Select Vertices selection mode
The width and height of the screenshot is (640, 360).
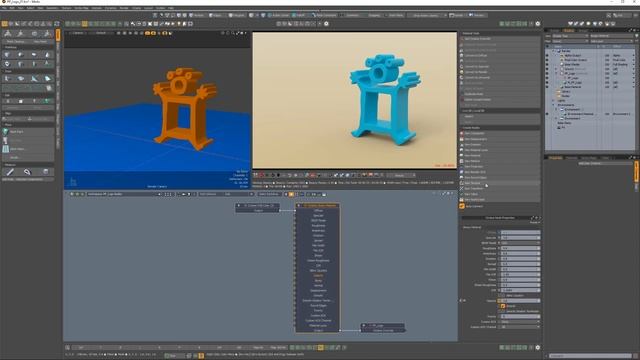[x=197, y=15]
